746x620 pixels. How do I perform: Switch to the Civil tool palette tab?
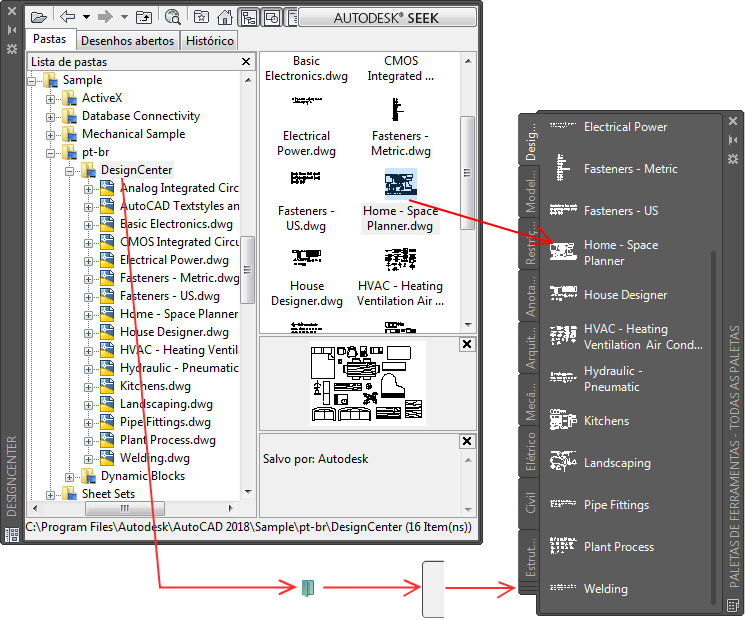coord(530,503)
